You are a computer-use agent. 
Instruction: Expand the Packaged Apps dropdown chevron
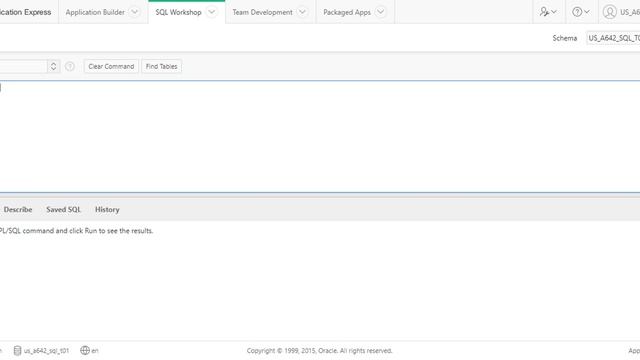coord(380,12)
